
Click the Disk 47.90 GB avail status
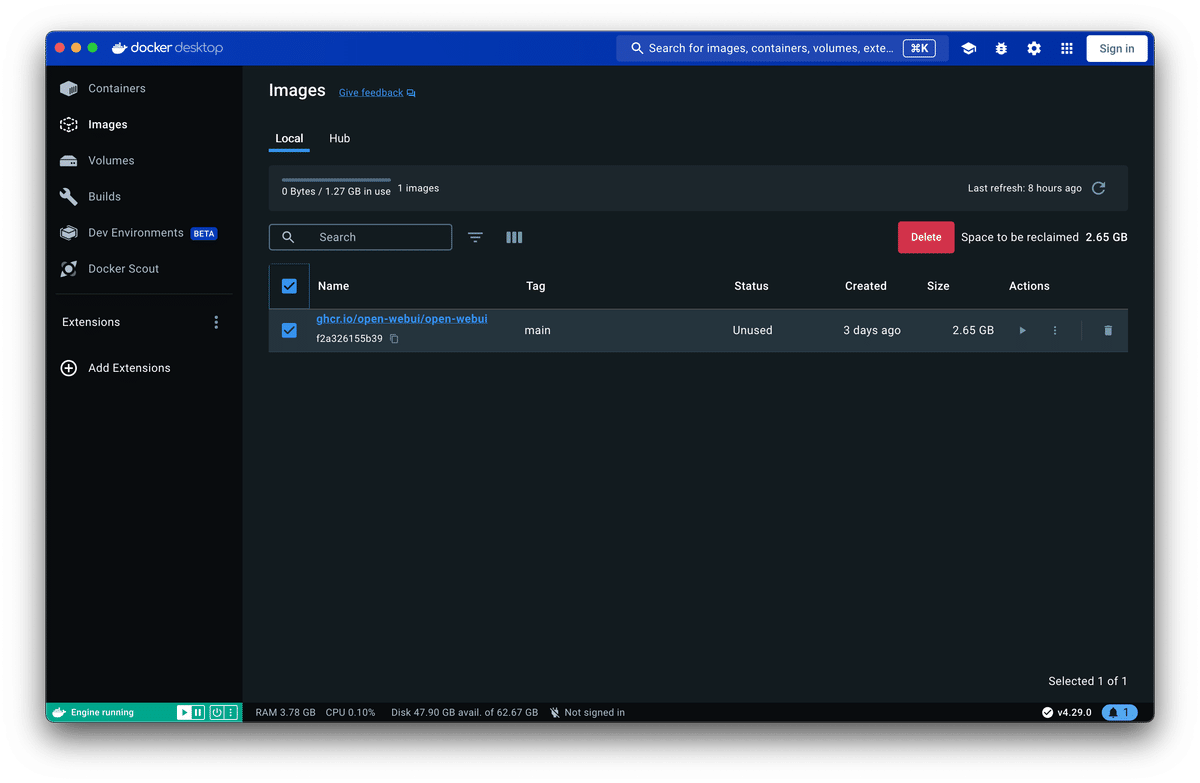464,713
